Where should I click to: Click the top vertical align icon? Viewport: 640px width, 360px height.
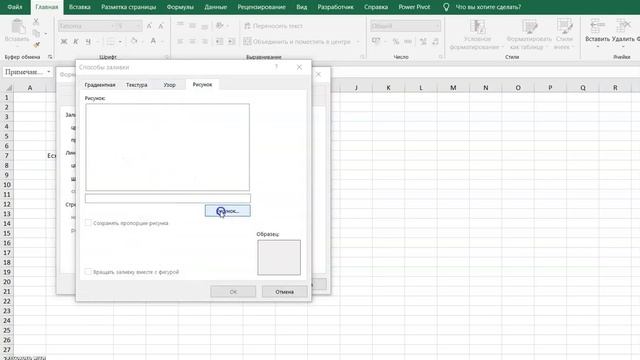tap(180, 25)
